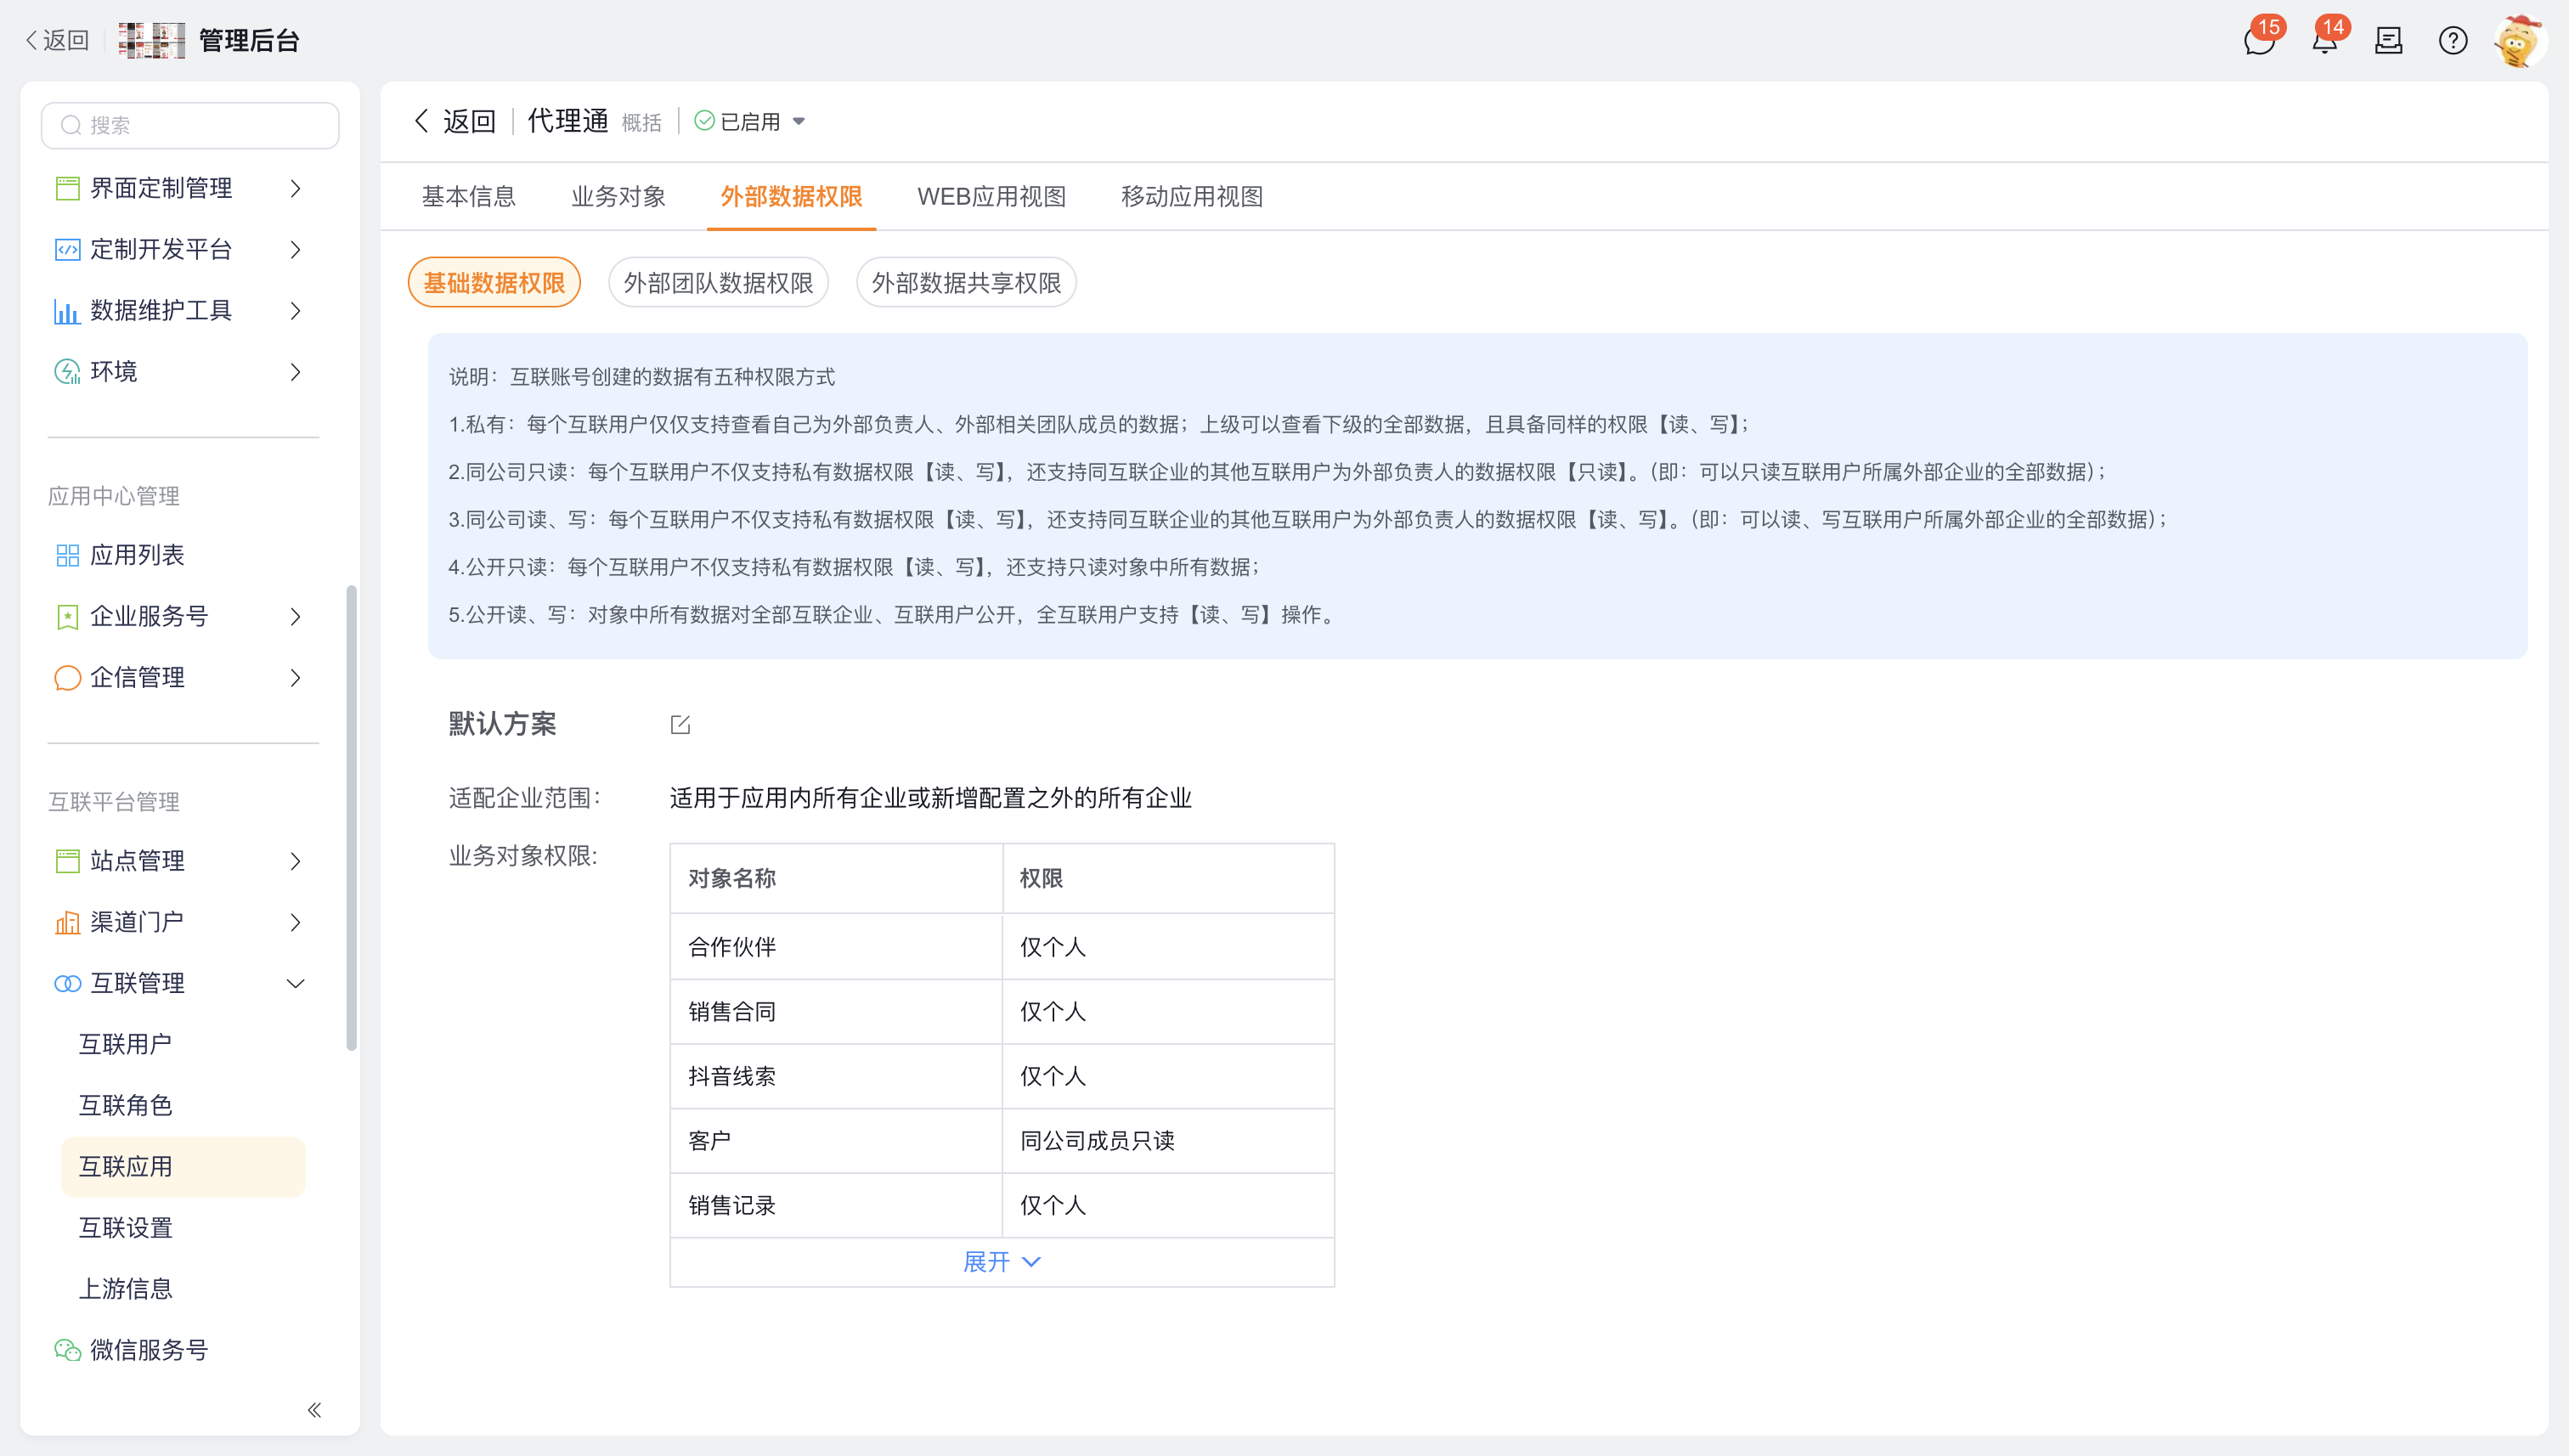Click the 数据维护工具 bar chart icon
This screenshot has width=2569, height=1456.
67,311
